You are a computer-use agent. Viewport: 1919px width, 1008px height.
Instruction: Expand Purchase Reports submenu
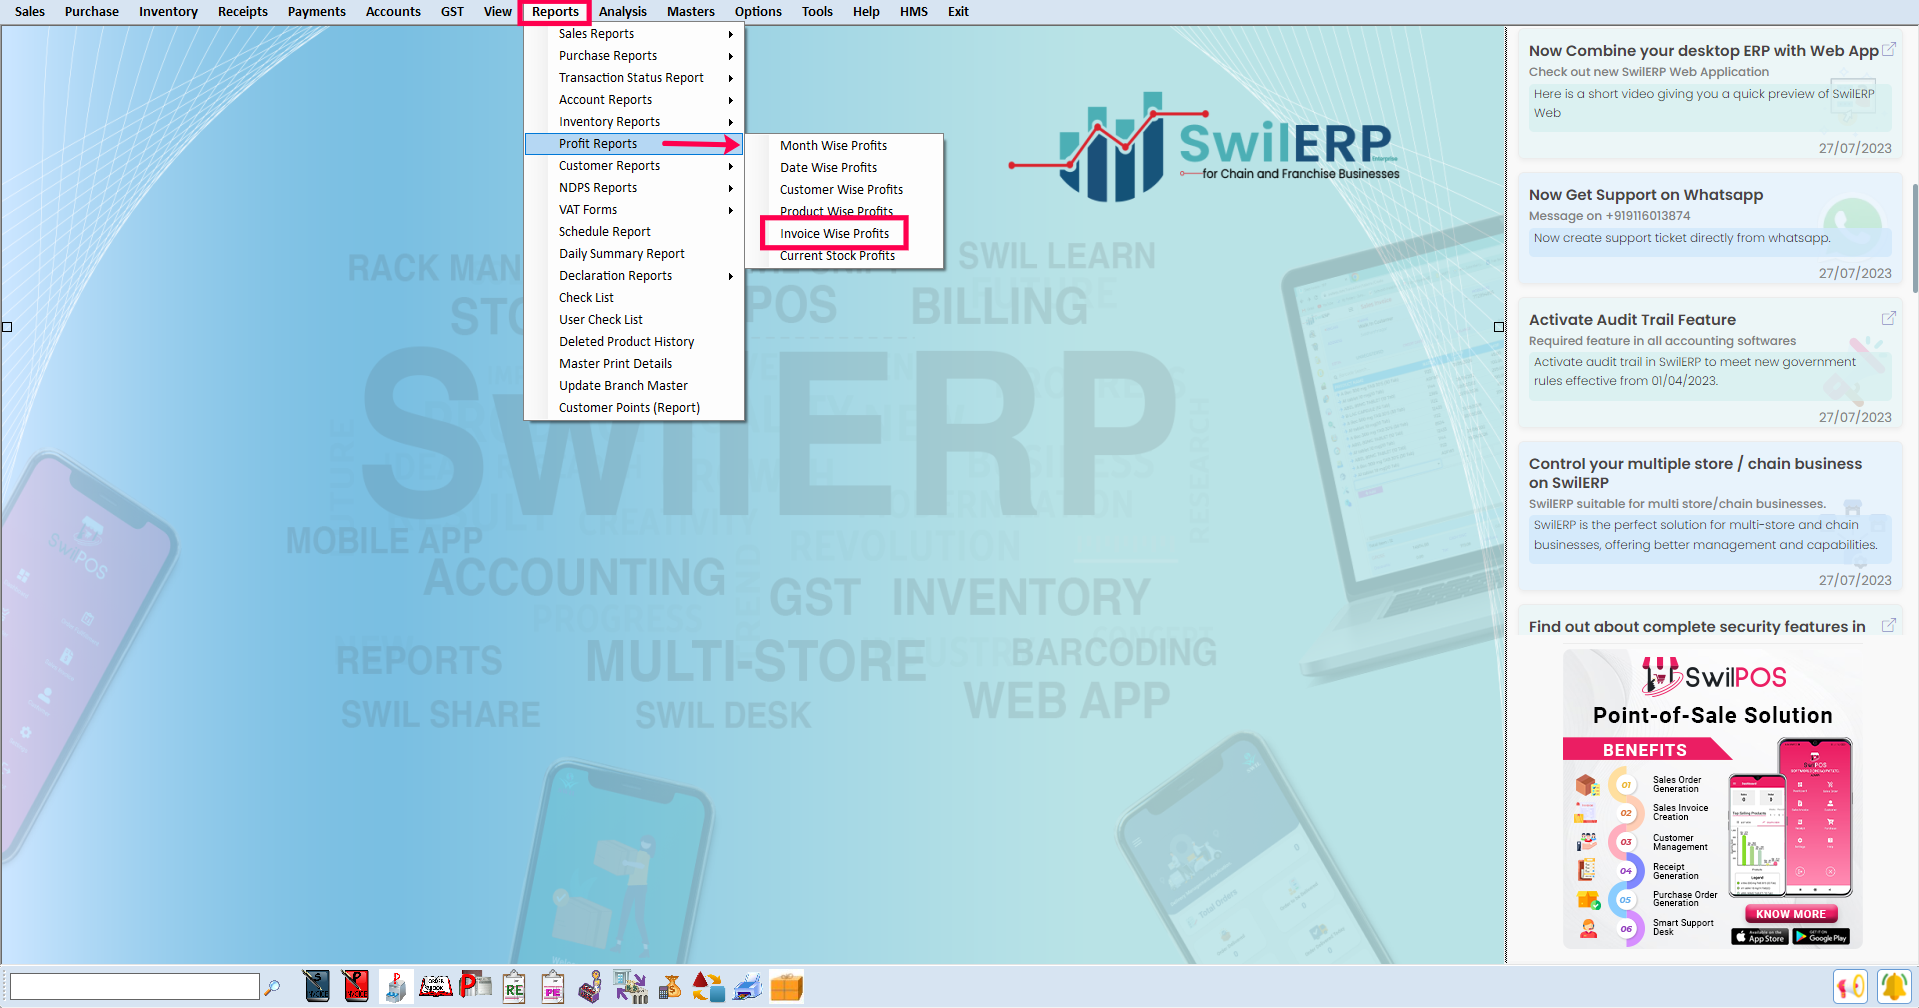click(x=634, y=56)
